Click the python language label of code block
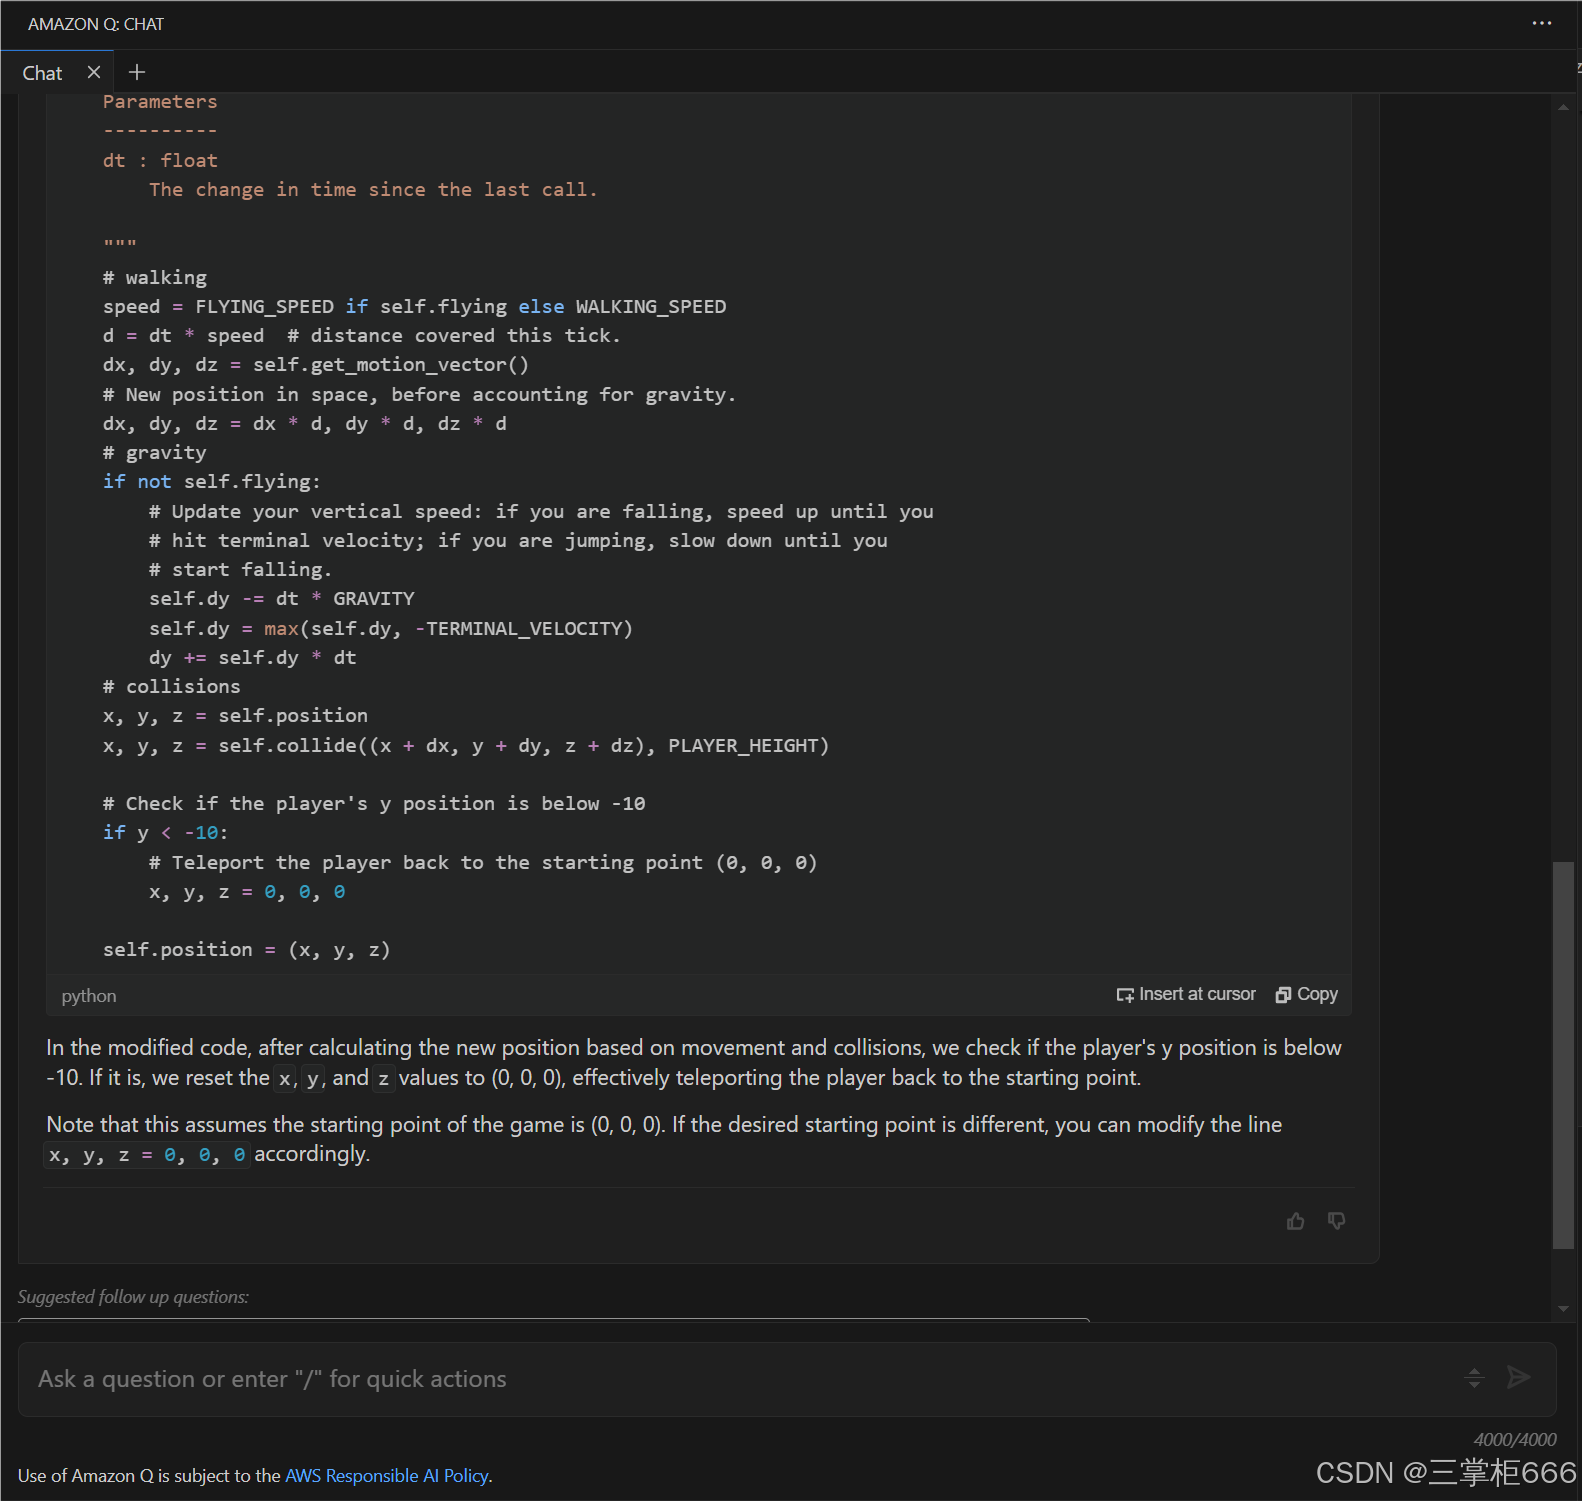 tap(89, 996)
